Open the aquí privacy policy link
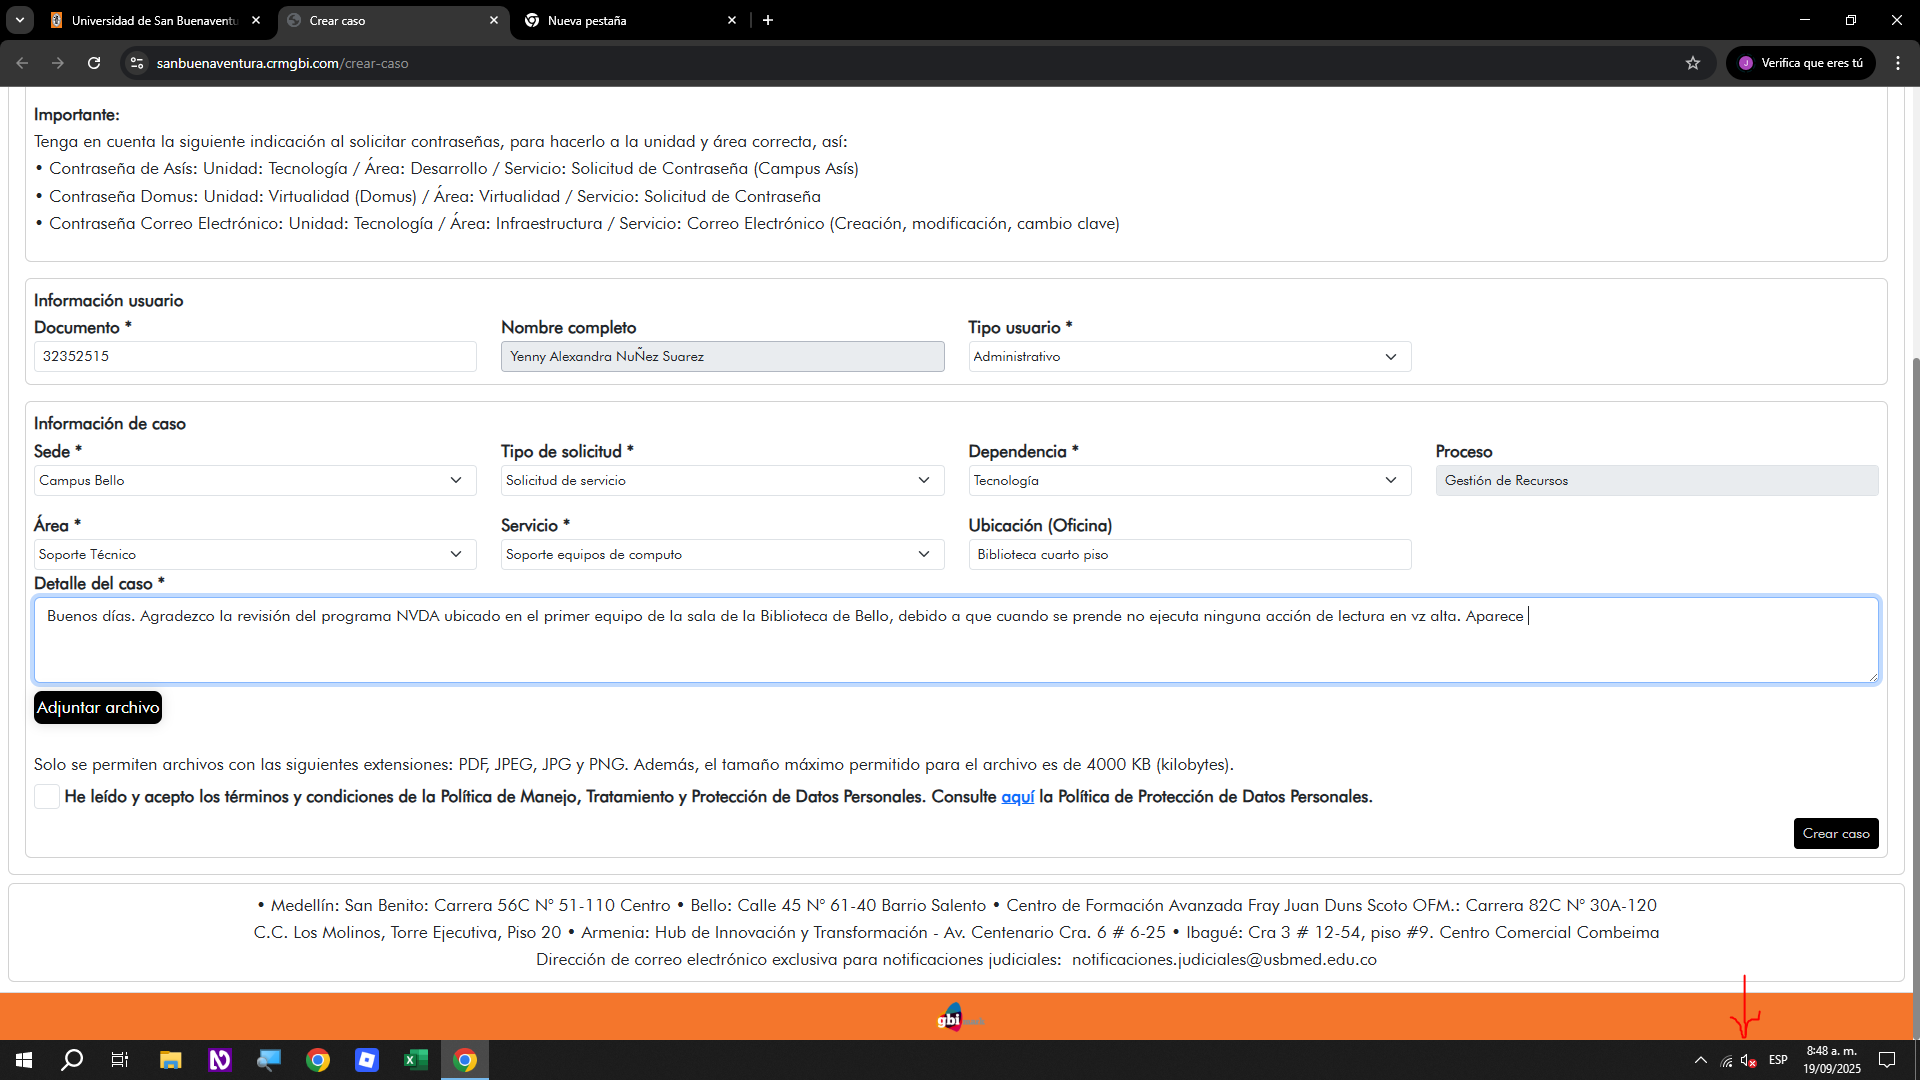The height and width of the screenshot is (1080, 1920). pyautogui.click(x=1018, y=797)
